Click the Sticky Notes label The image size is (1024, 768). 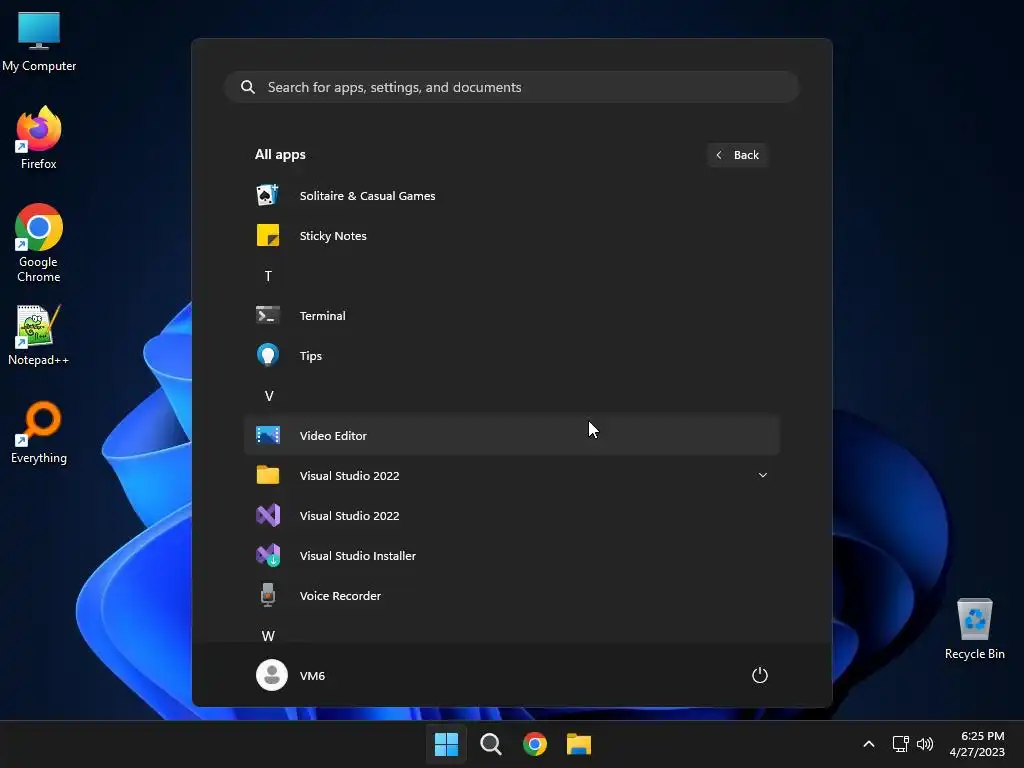coord(333,236)
